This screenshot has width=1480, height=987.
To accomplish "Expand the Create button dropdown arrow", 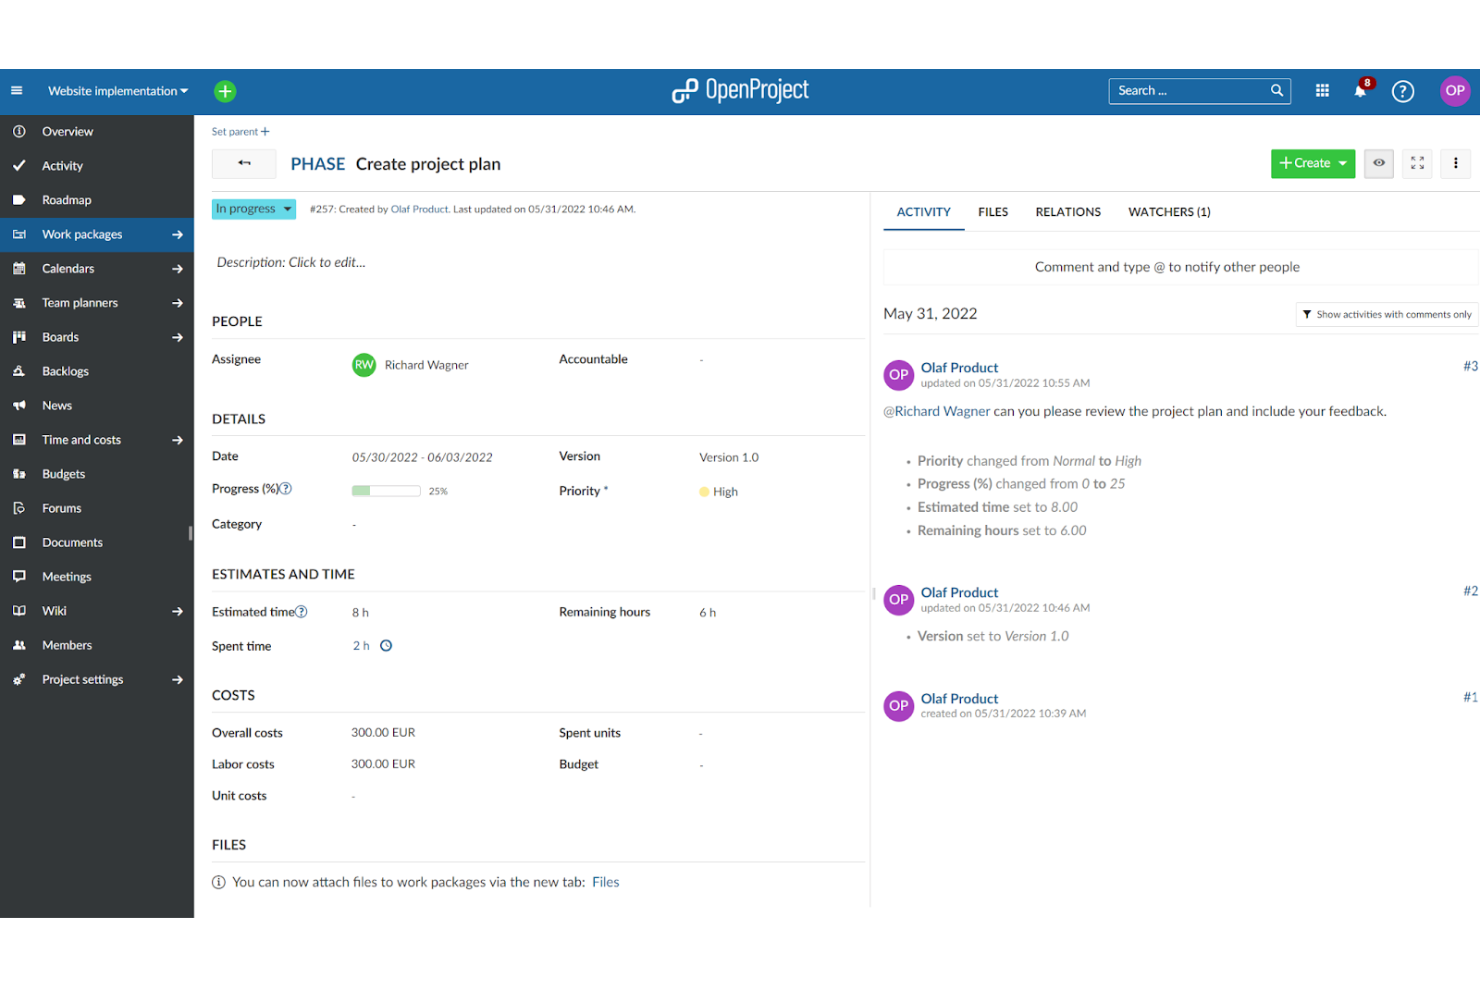I will coord(1343,163).
